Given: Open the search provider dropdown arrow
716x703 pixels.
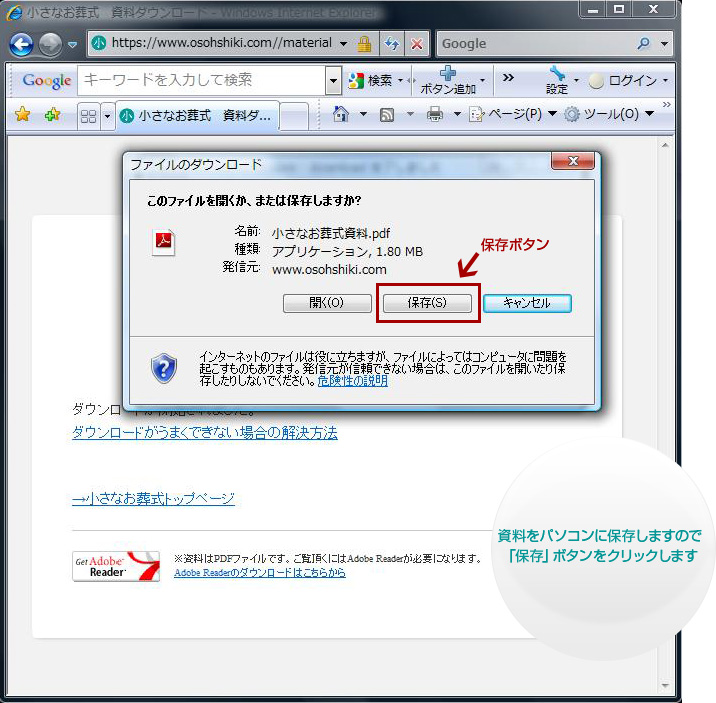Looking at the screenshot, I should [x=664, y=44].
